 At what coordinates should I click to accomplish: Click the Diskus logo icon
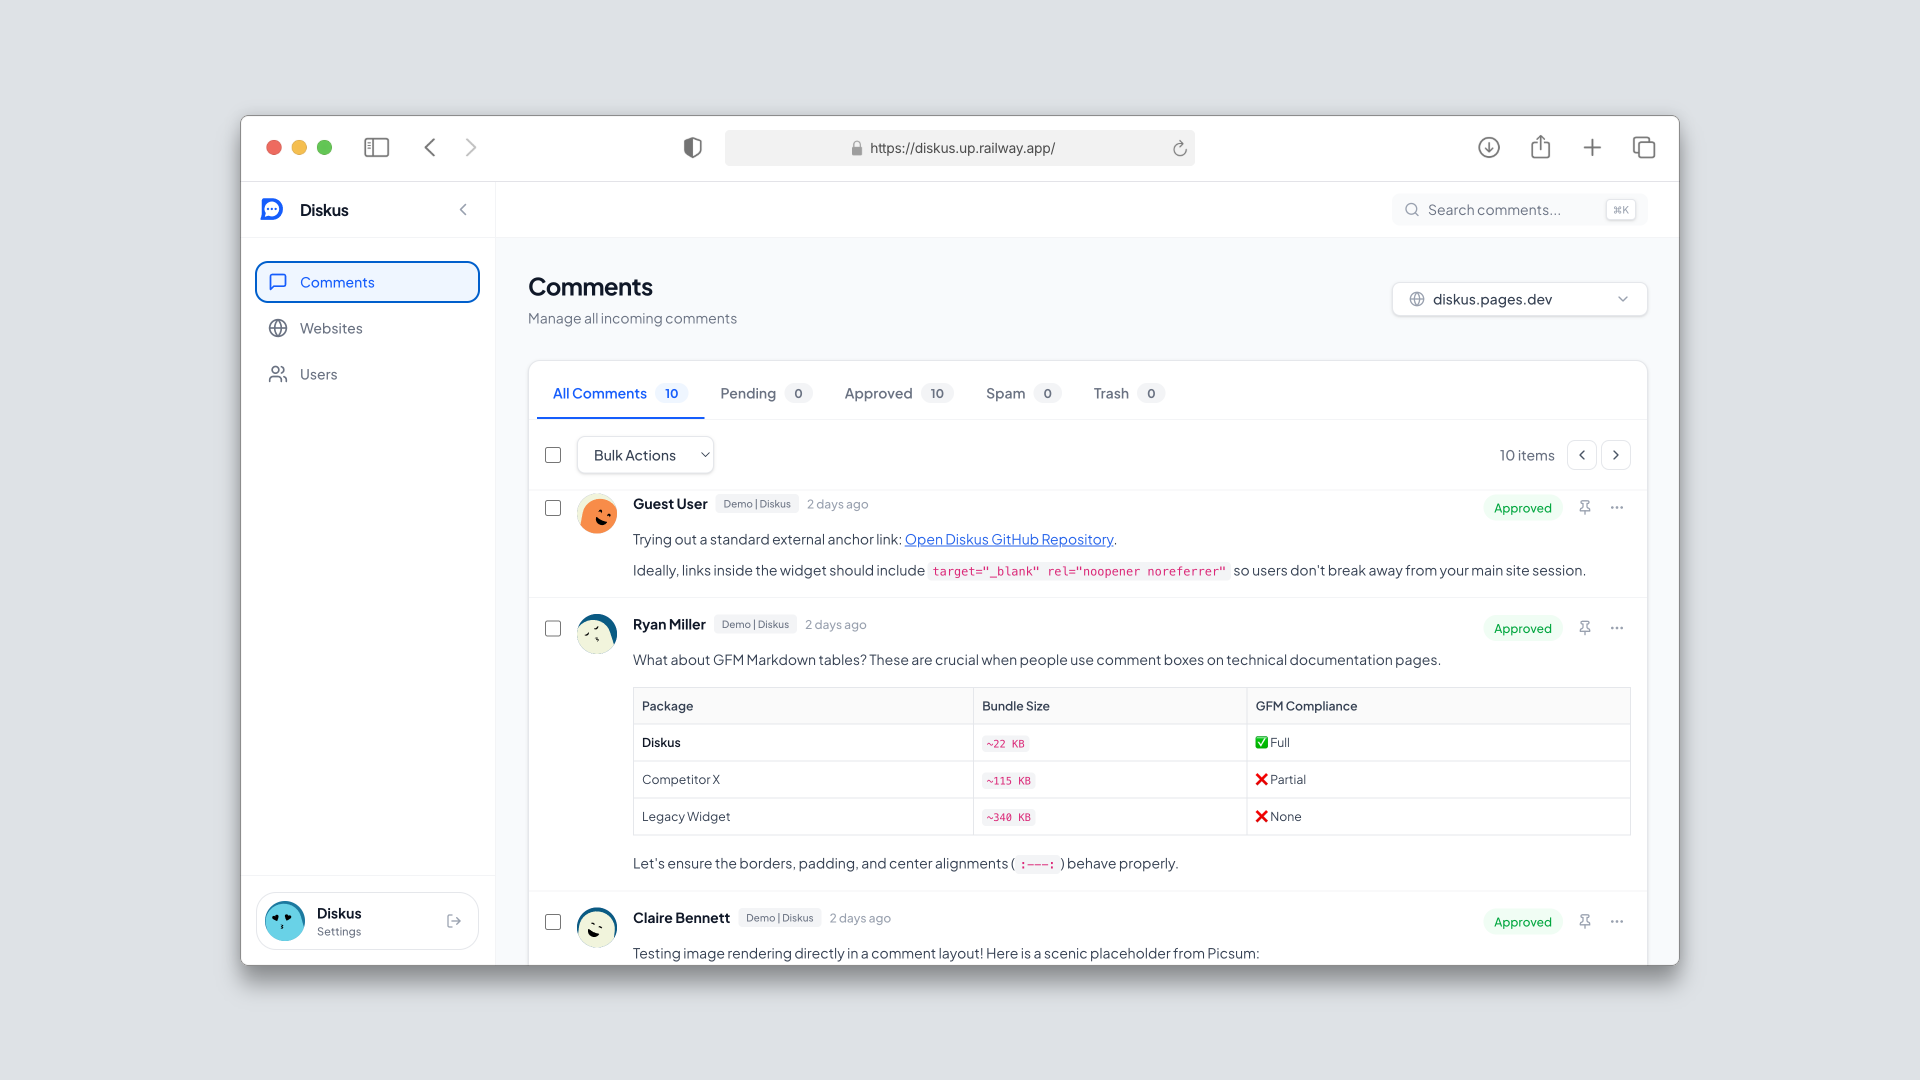tap(272, 210)
